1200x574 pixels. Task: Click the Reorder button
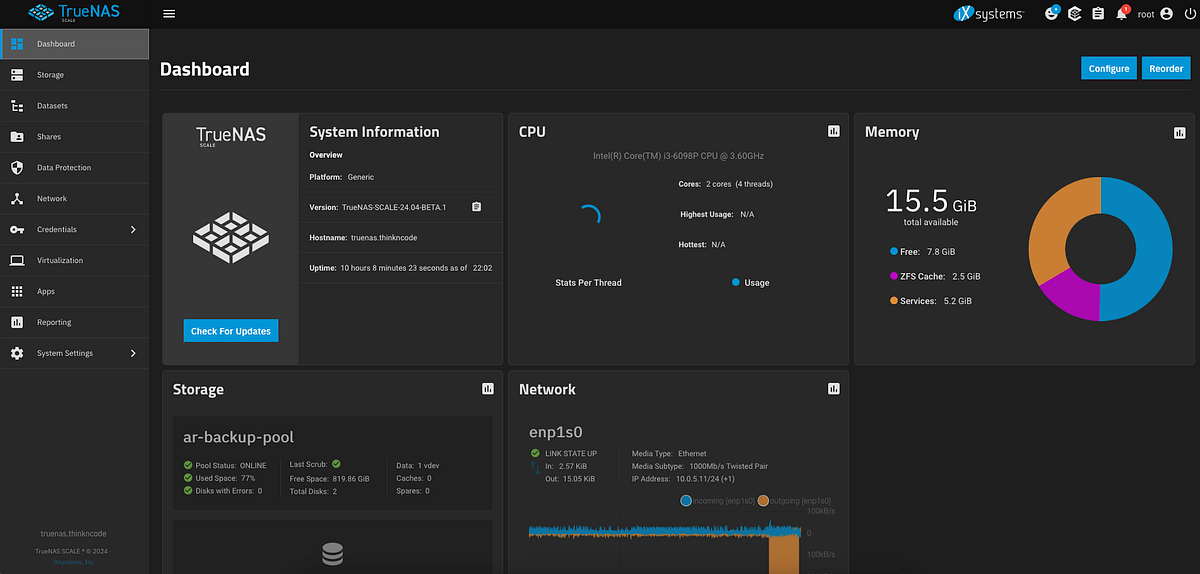pos(1166,68)
